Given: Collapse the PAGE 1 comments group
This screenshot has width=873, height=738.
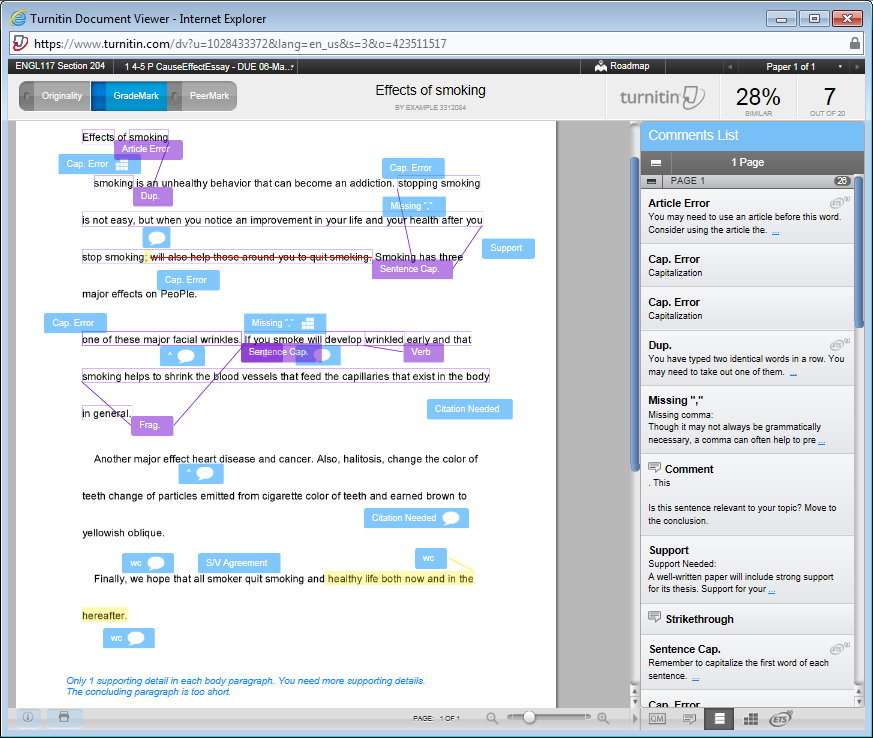Looking at the screenshot, I should point(652,181).
